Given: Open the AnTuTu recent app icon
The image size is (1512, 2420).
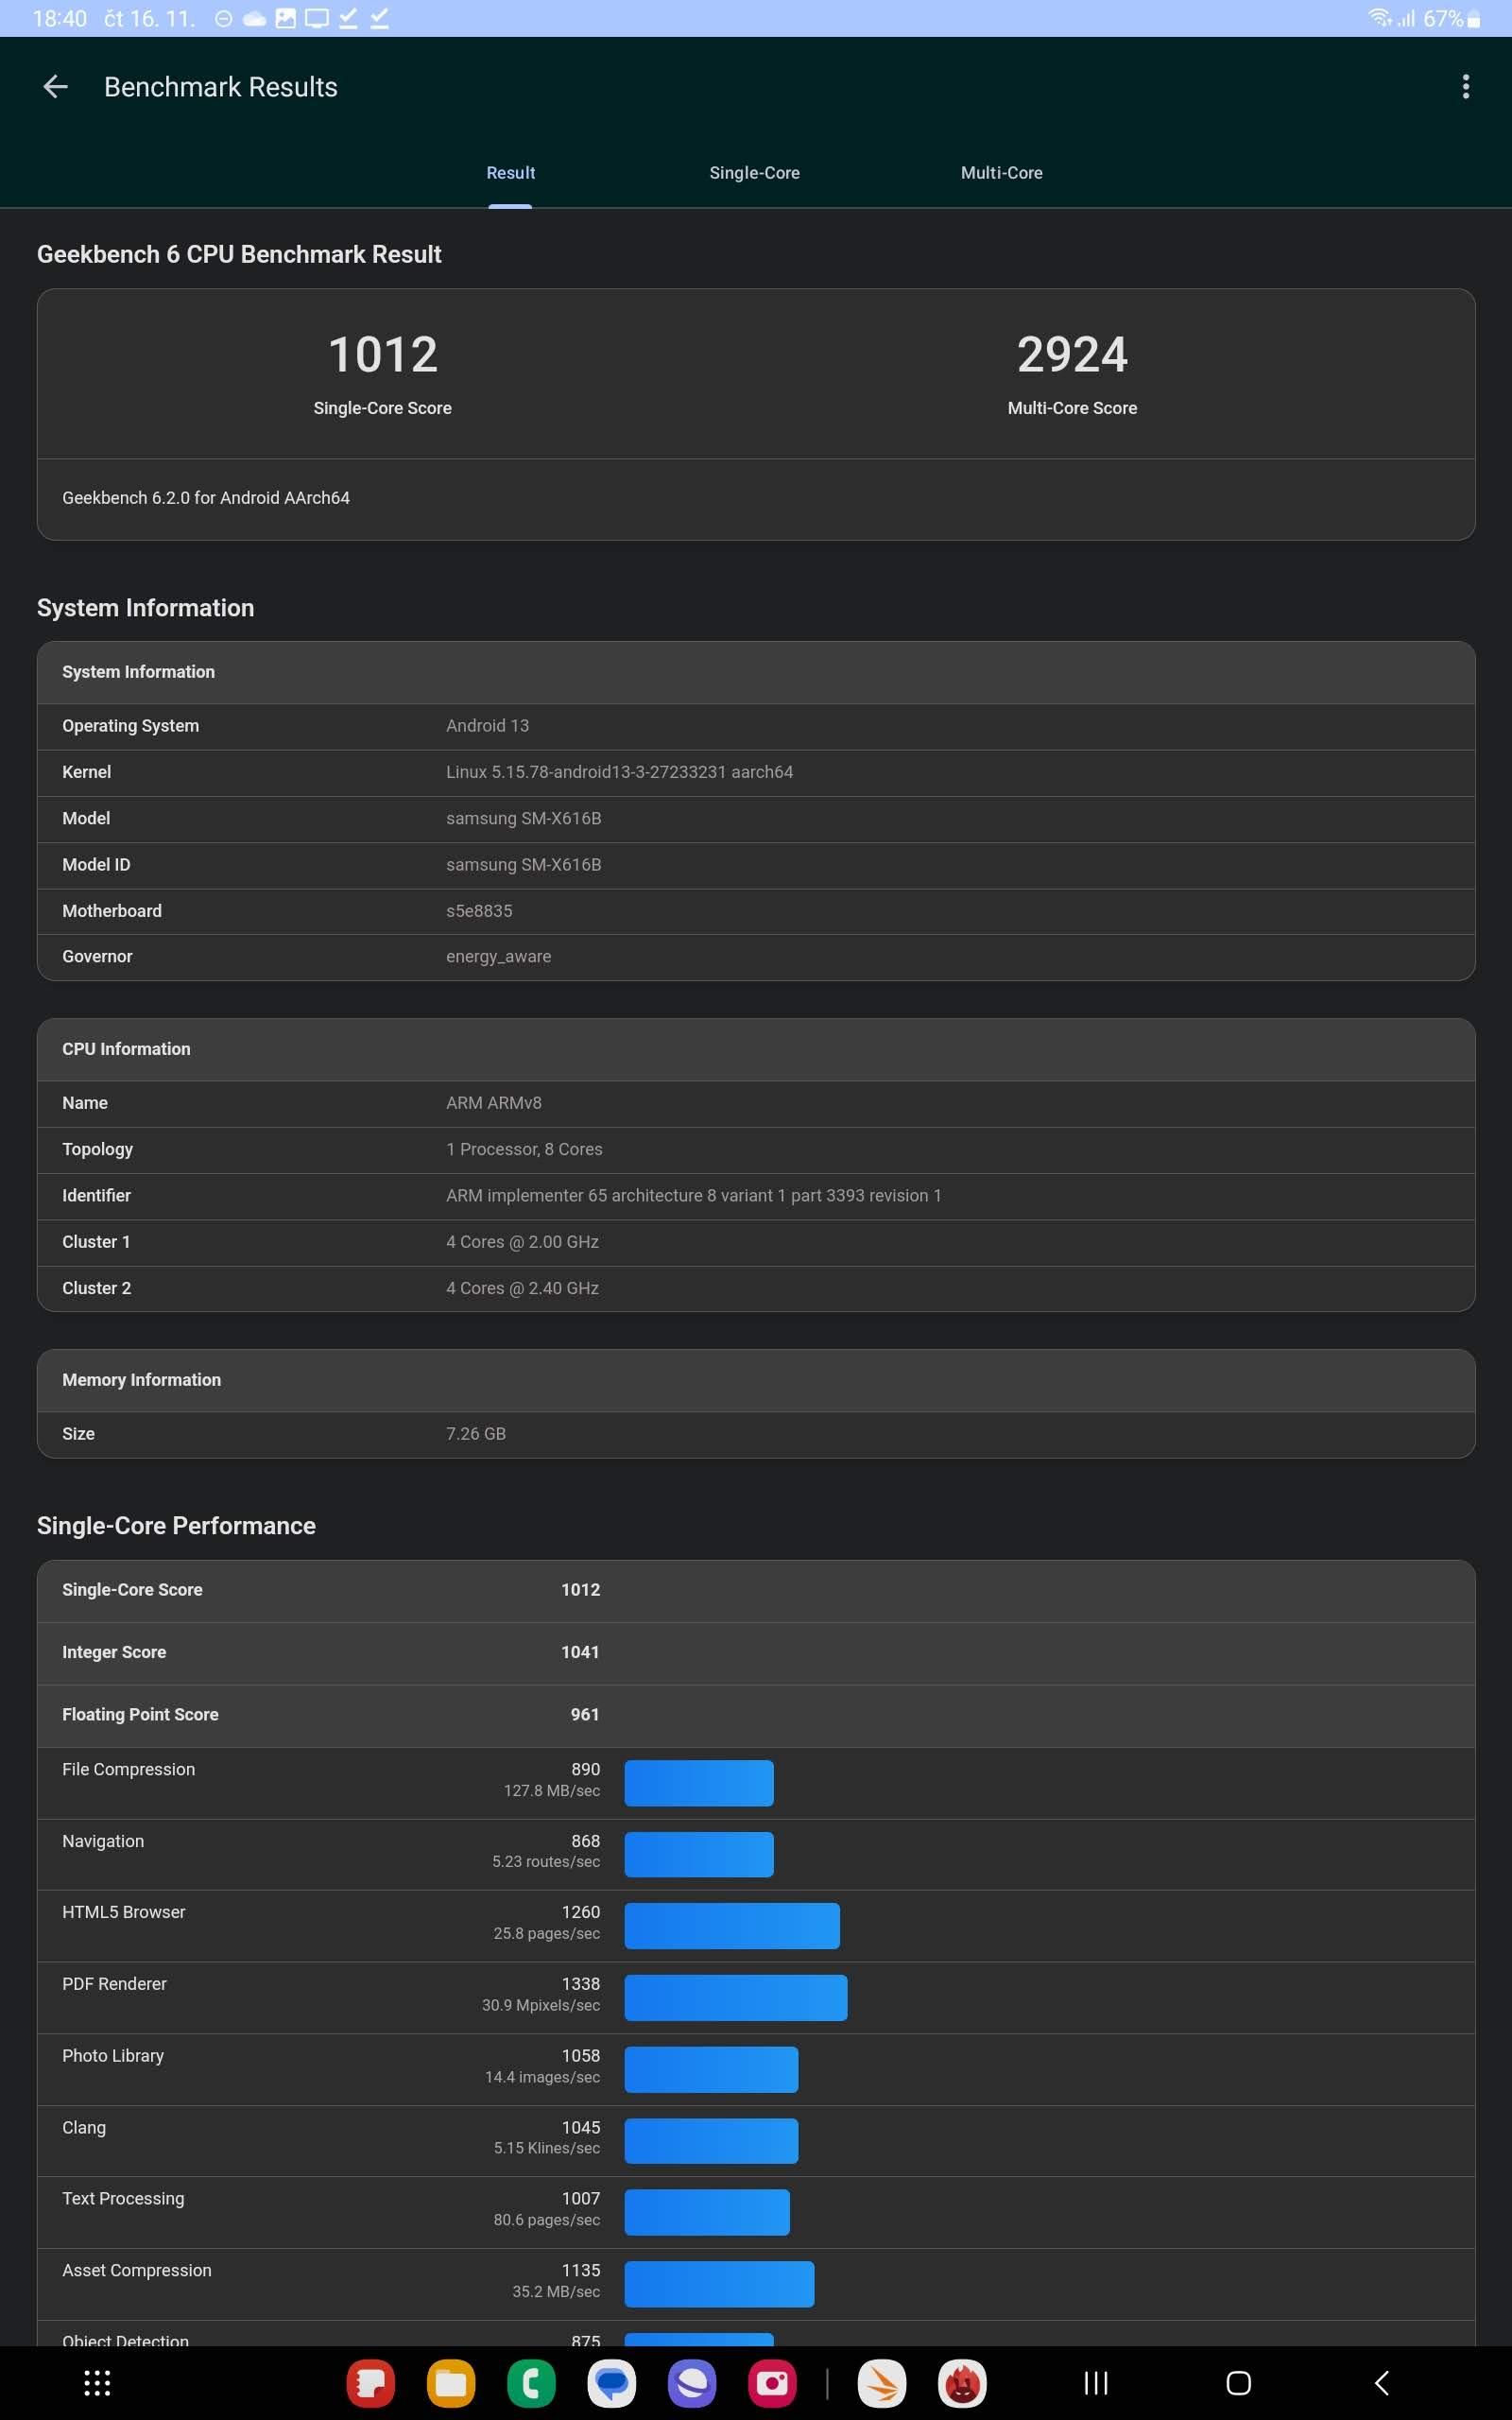Looking at the screenshot, I should [x=962, y=2383].
